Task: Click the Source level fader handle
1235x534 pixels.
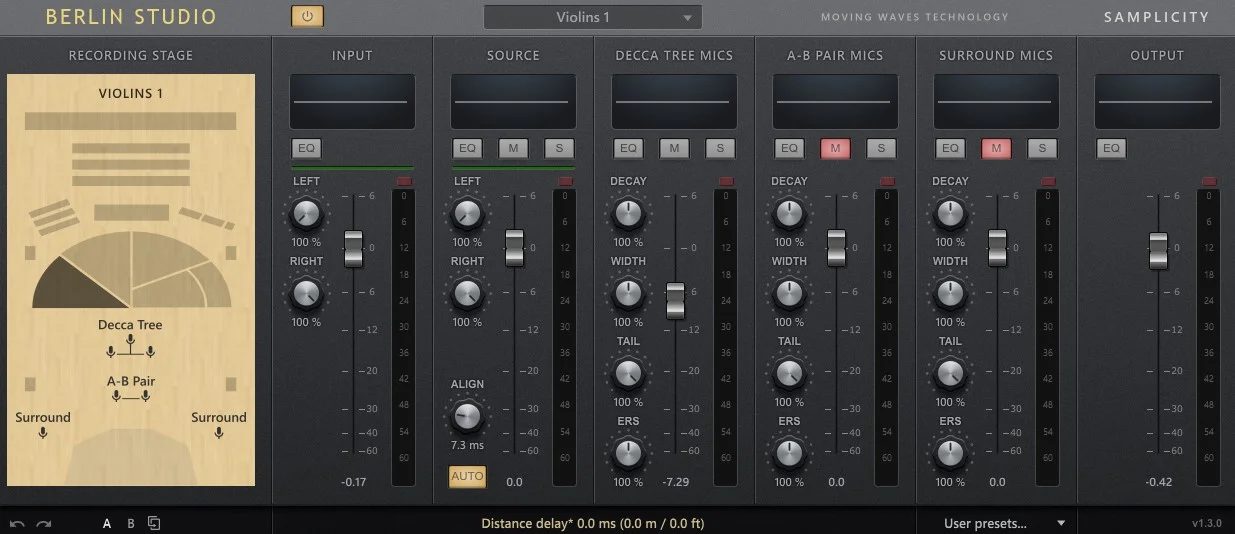Action: click(514, 247)
